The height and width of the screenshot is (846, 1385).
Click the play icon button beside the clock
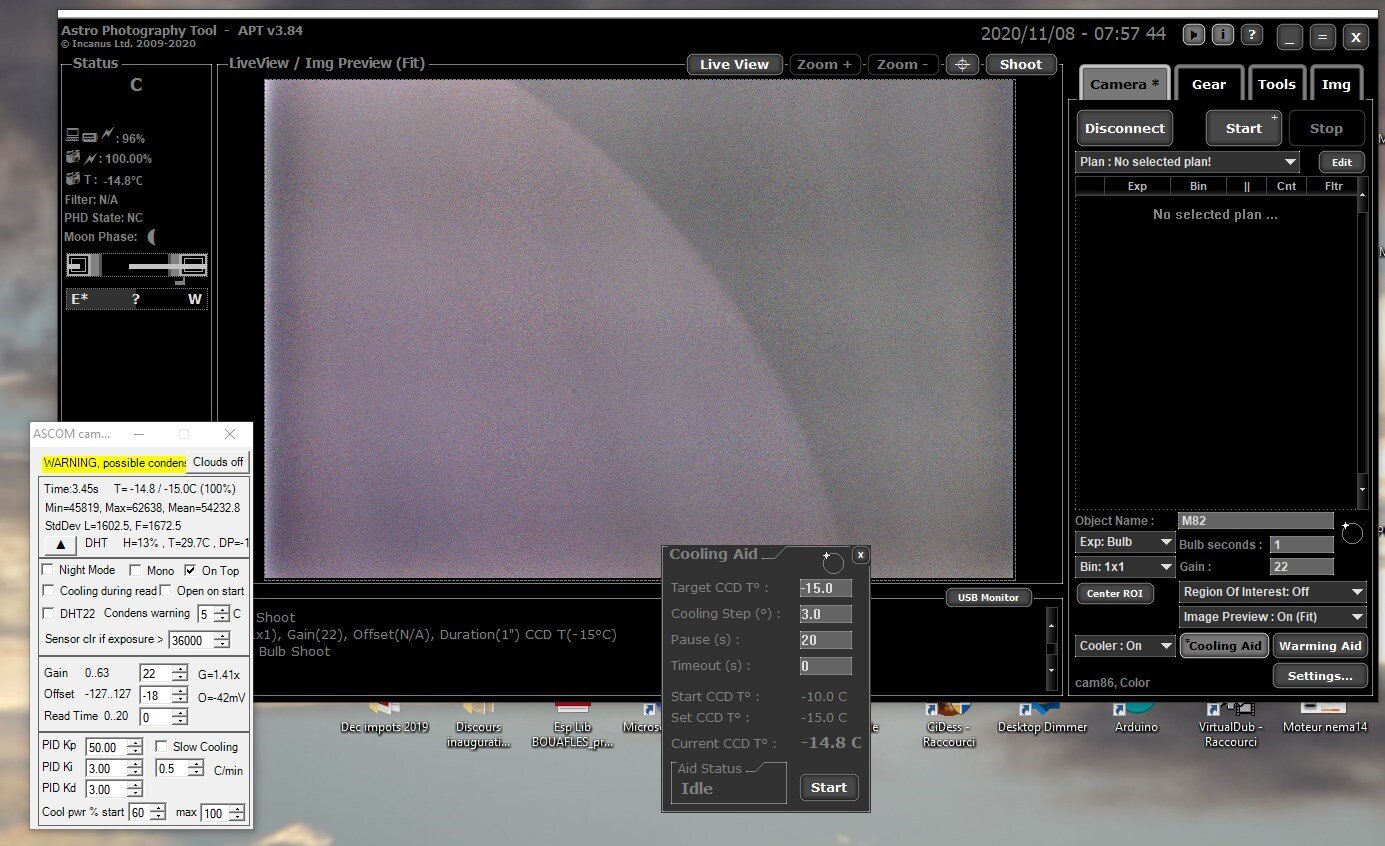coord(1193,35)
